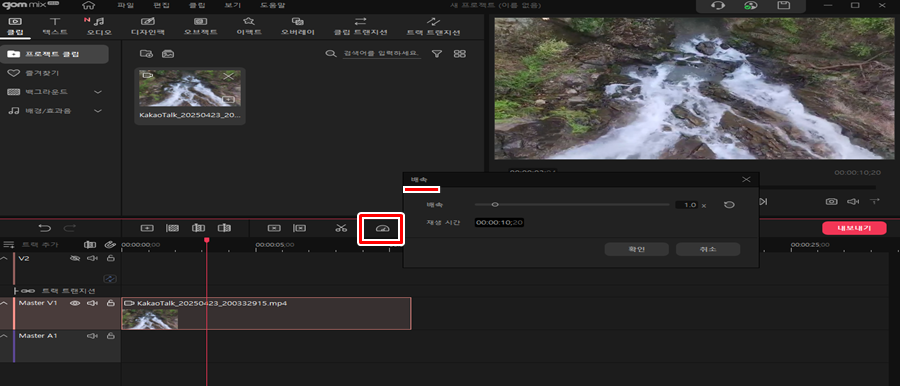The width and height of the screenshot is (900, 386).
Task: Expand the 배경/효과음 section chevron
Action: (98, 111)
